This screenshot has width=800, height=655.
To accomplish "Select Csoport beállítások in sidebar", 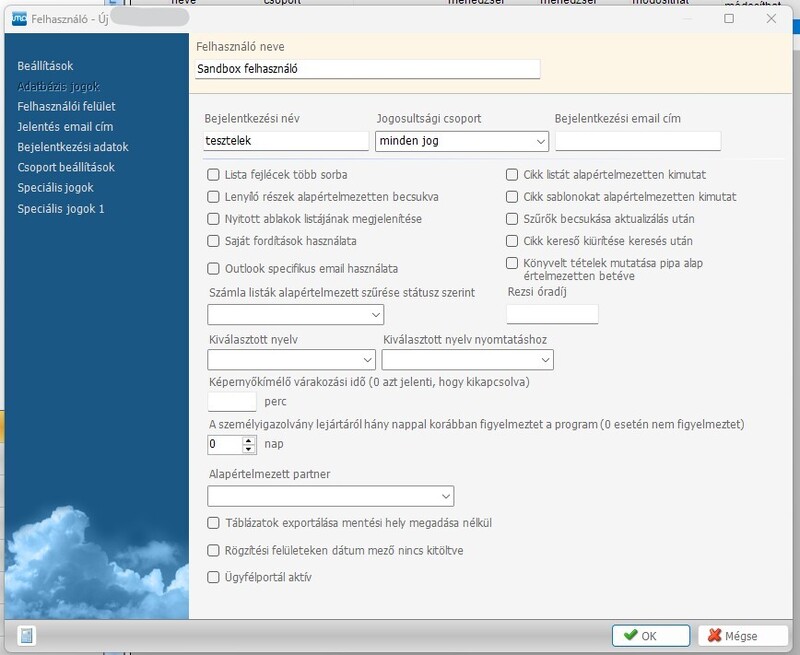I will [x=66, y=168].
